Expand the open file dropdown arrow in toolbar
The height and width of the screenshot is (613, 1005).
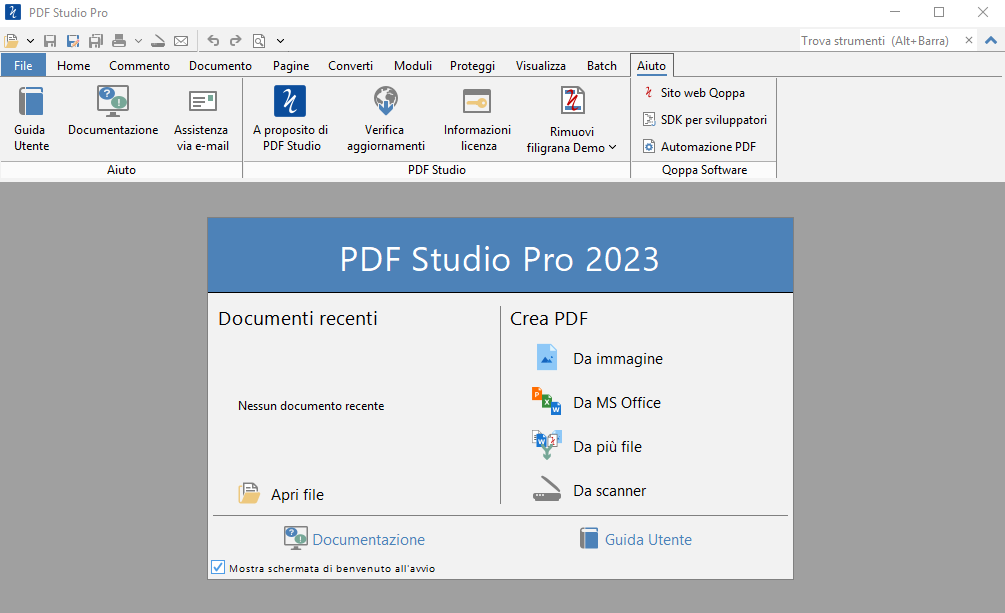tap(30, 41)
